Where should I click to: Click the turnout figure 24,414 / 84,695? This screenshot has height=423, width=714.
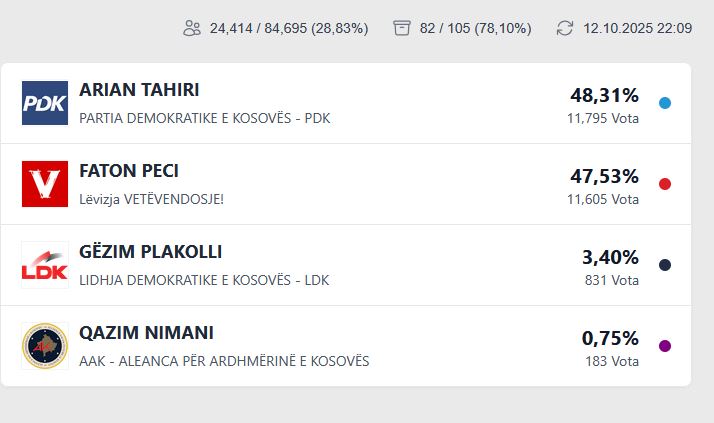(x=289, y=28)
